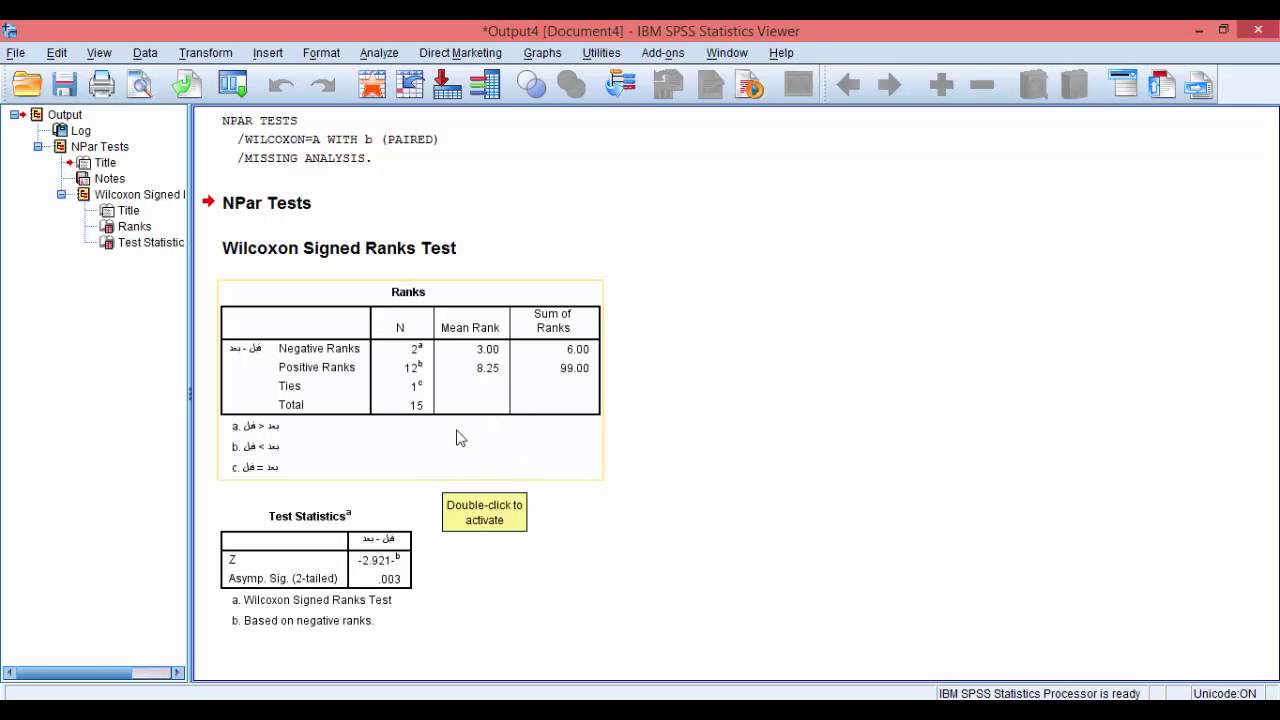This screenshot has width=1280, height=720.
Task: Select Log in the outline tree
Action: click(81, 131)
